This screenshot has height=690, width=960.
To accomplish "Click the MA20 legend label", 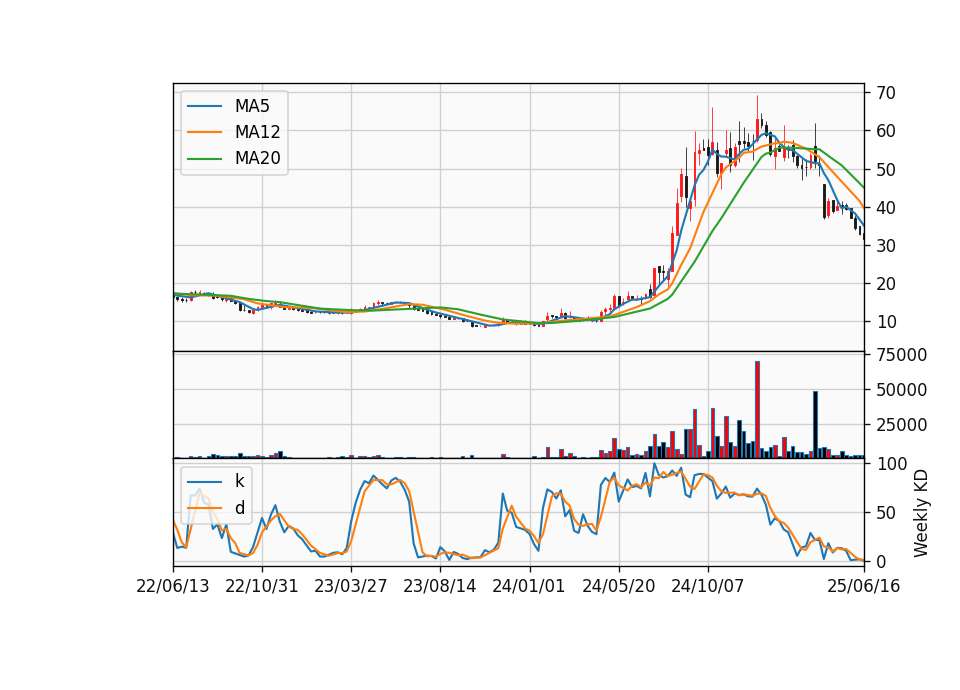I will pyautogui.click(x=257, y=158).
